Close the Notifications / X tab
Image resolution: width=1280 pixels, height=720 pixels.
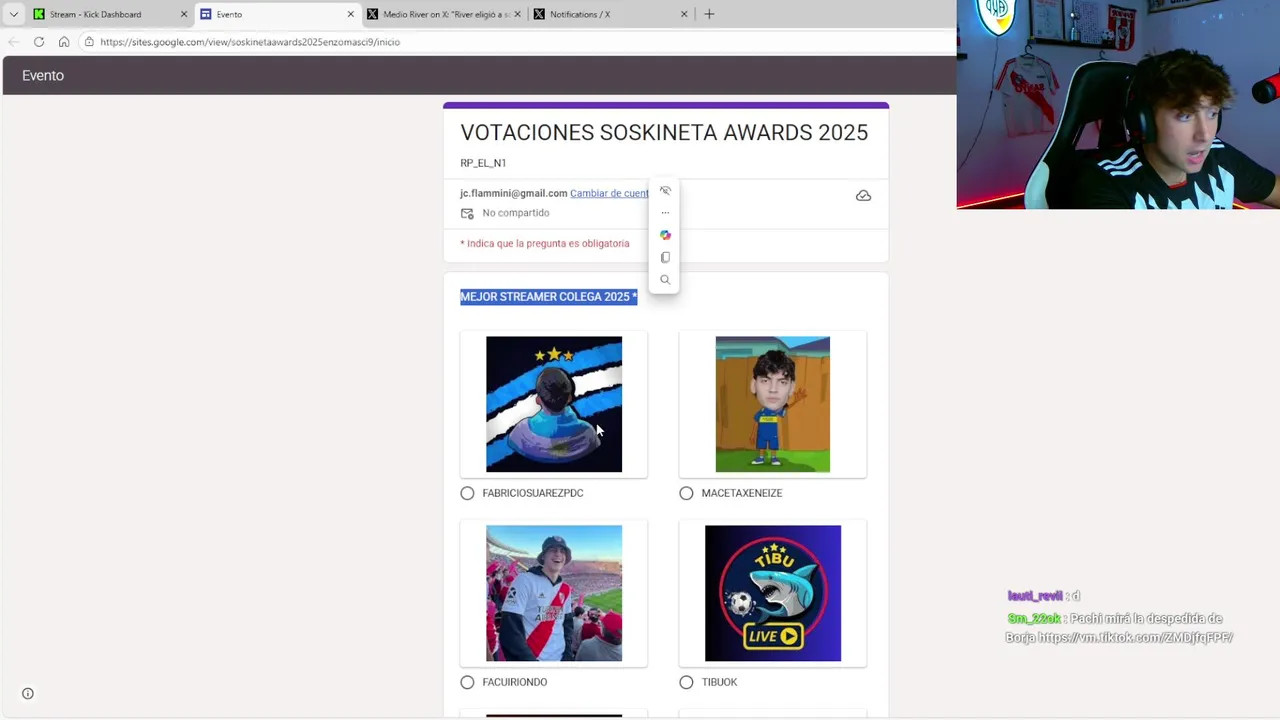click(x=684, y=14)
